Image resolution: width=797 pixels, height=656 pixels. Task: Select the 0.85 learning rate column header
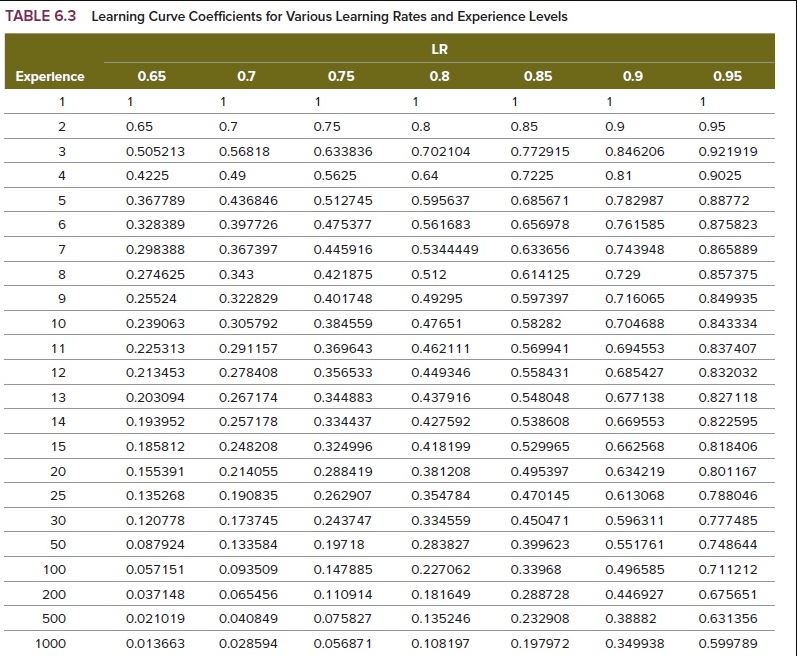(538, 76)
